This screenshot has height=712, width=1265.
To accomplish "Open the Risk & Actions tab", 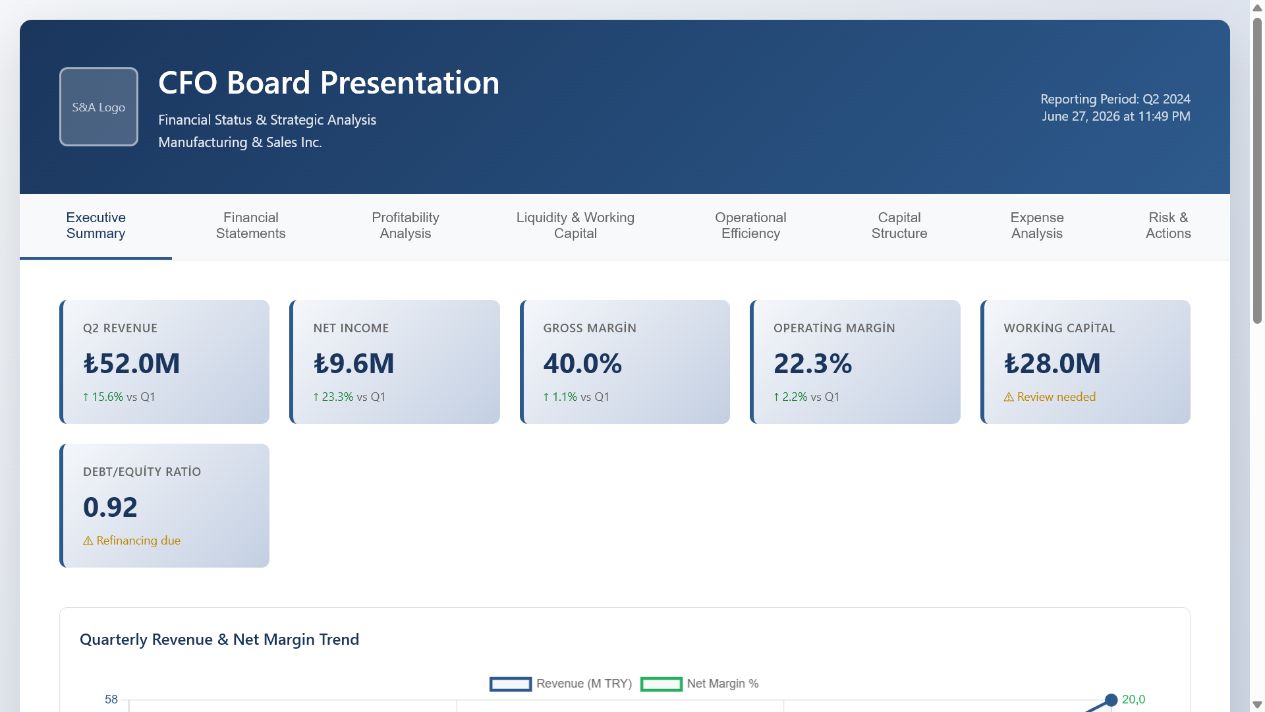I will coord(1168,226).
